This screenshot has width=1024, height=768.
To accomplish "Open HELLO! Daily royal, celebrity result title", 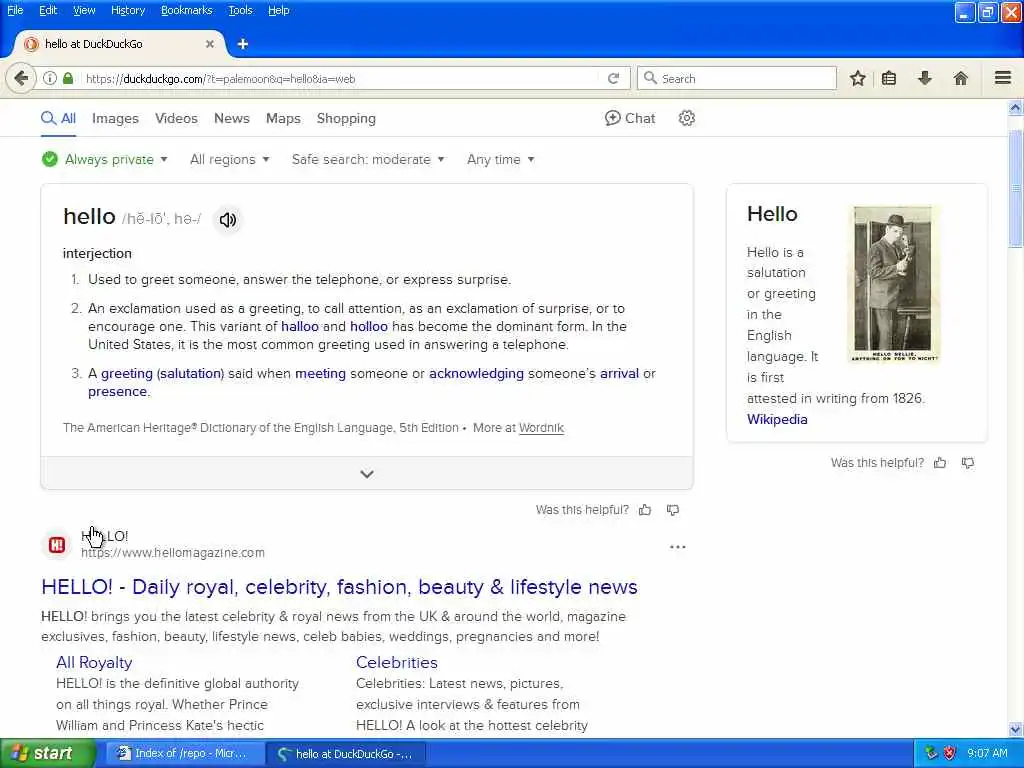I will click(x=340, y=586).
